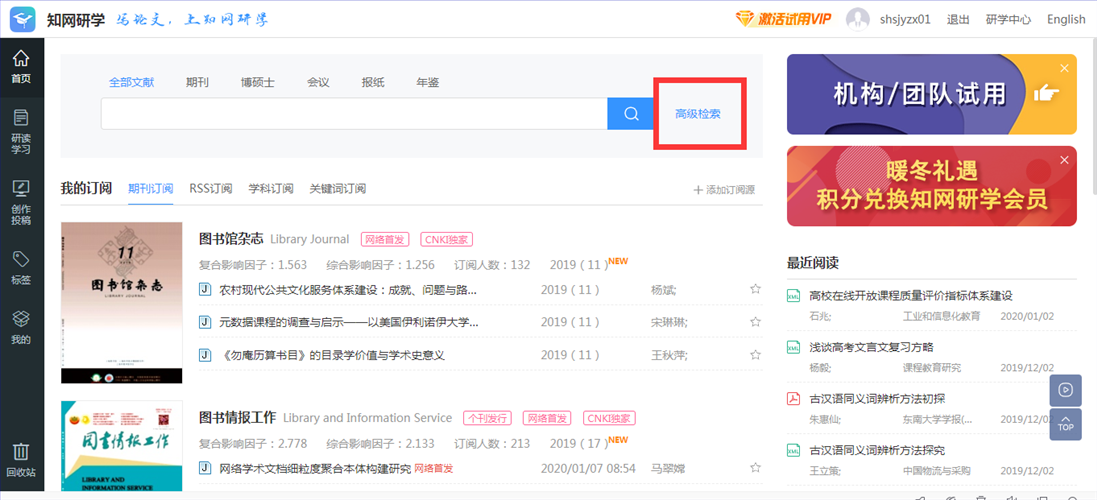Click PDF icon beside 古汉语同义词辨析方法初探
Viewport: 1097px width, 500px height.
point(793,399)
